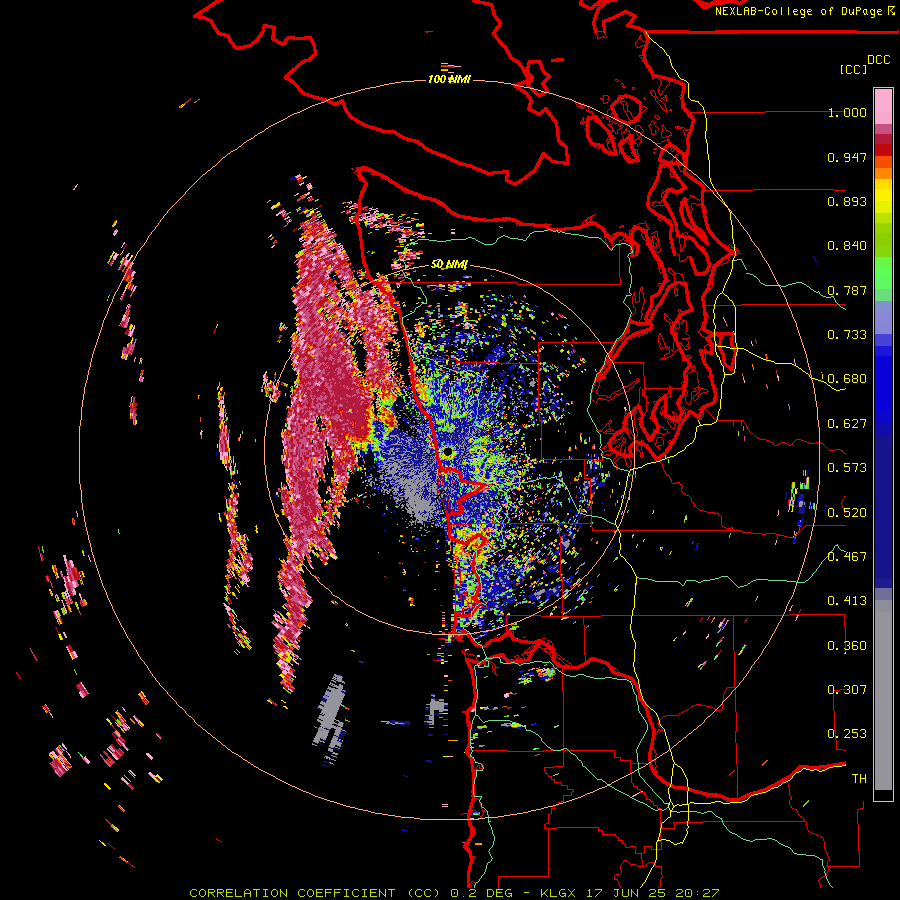Select the 0.360 scale value
This screenshot has height=900, width=900.
[847, 646]
